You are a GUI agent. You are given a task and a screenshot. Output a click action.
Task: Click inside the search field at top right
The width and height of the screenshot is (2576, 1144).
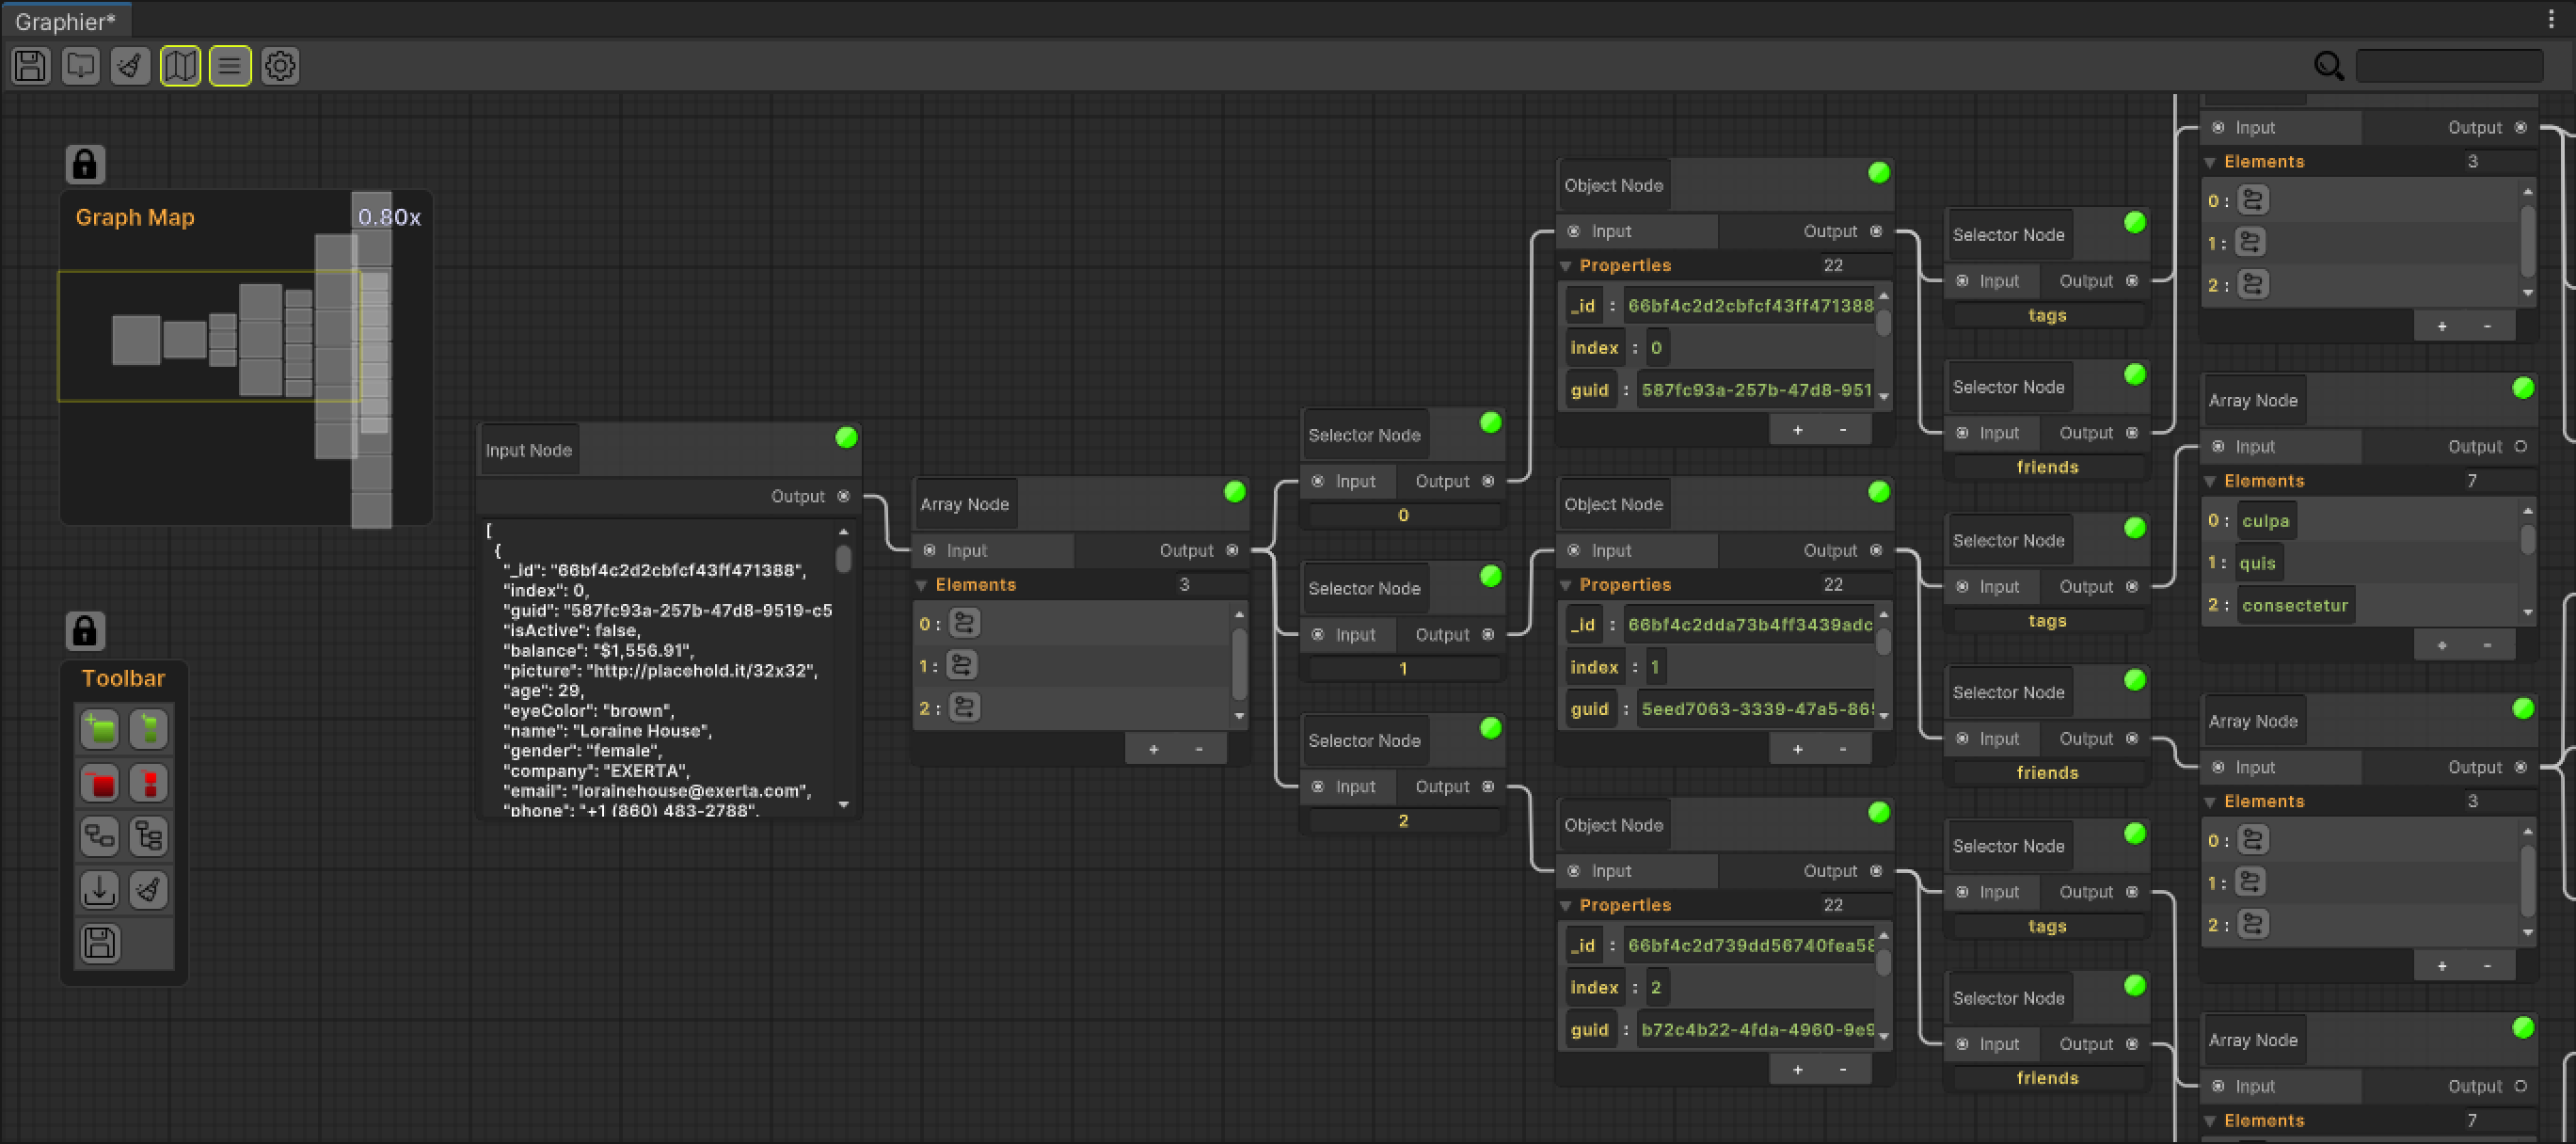pos(2450,65)
